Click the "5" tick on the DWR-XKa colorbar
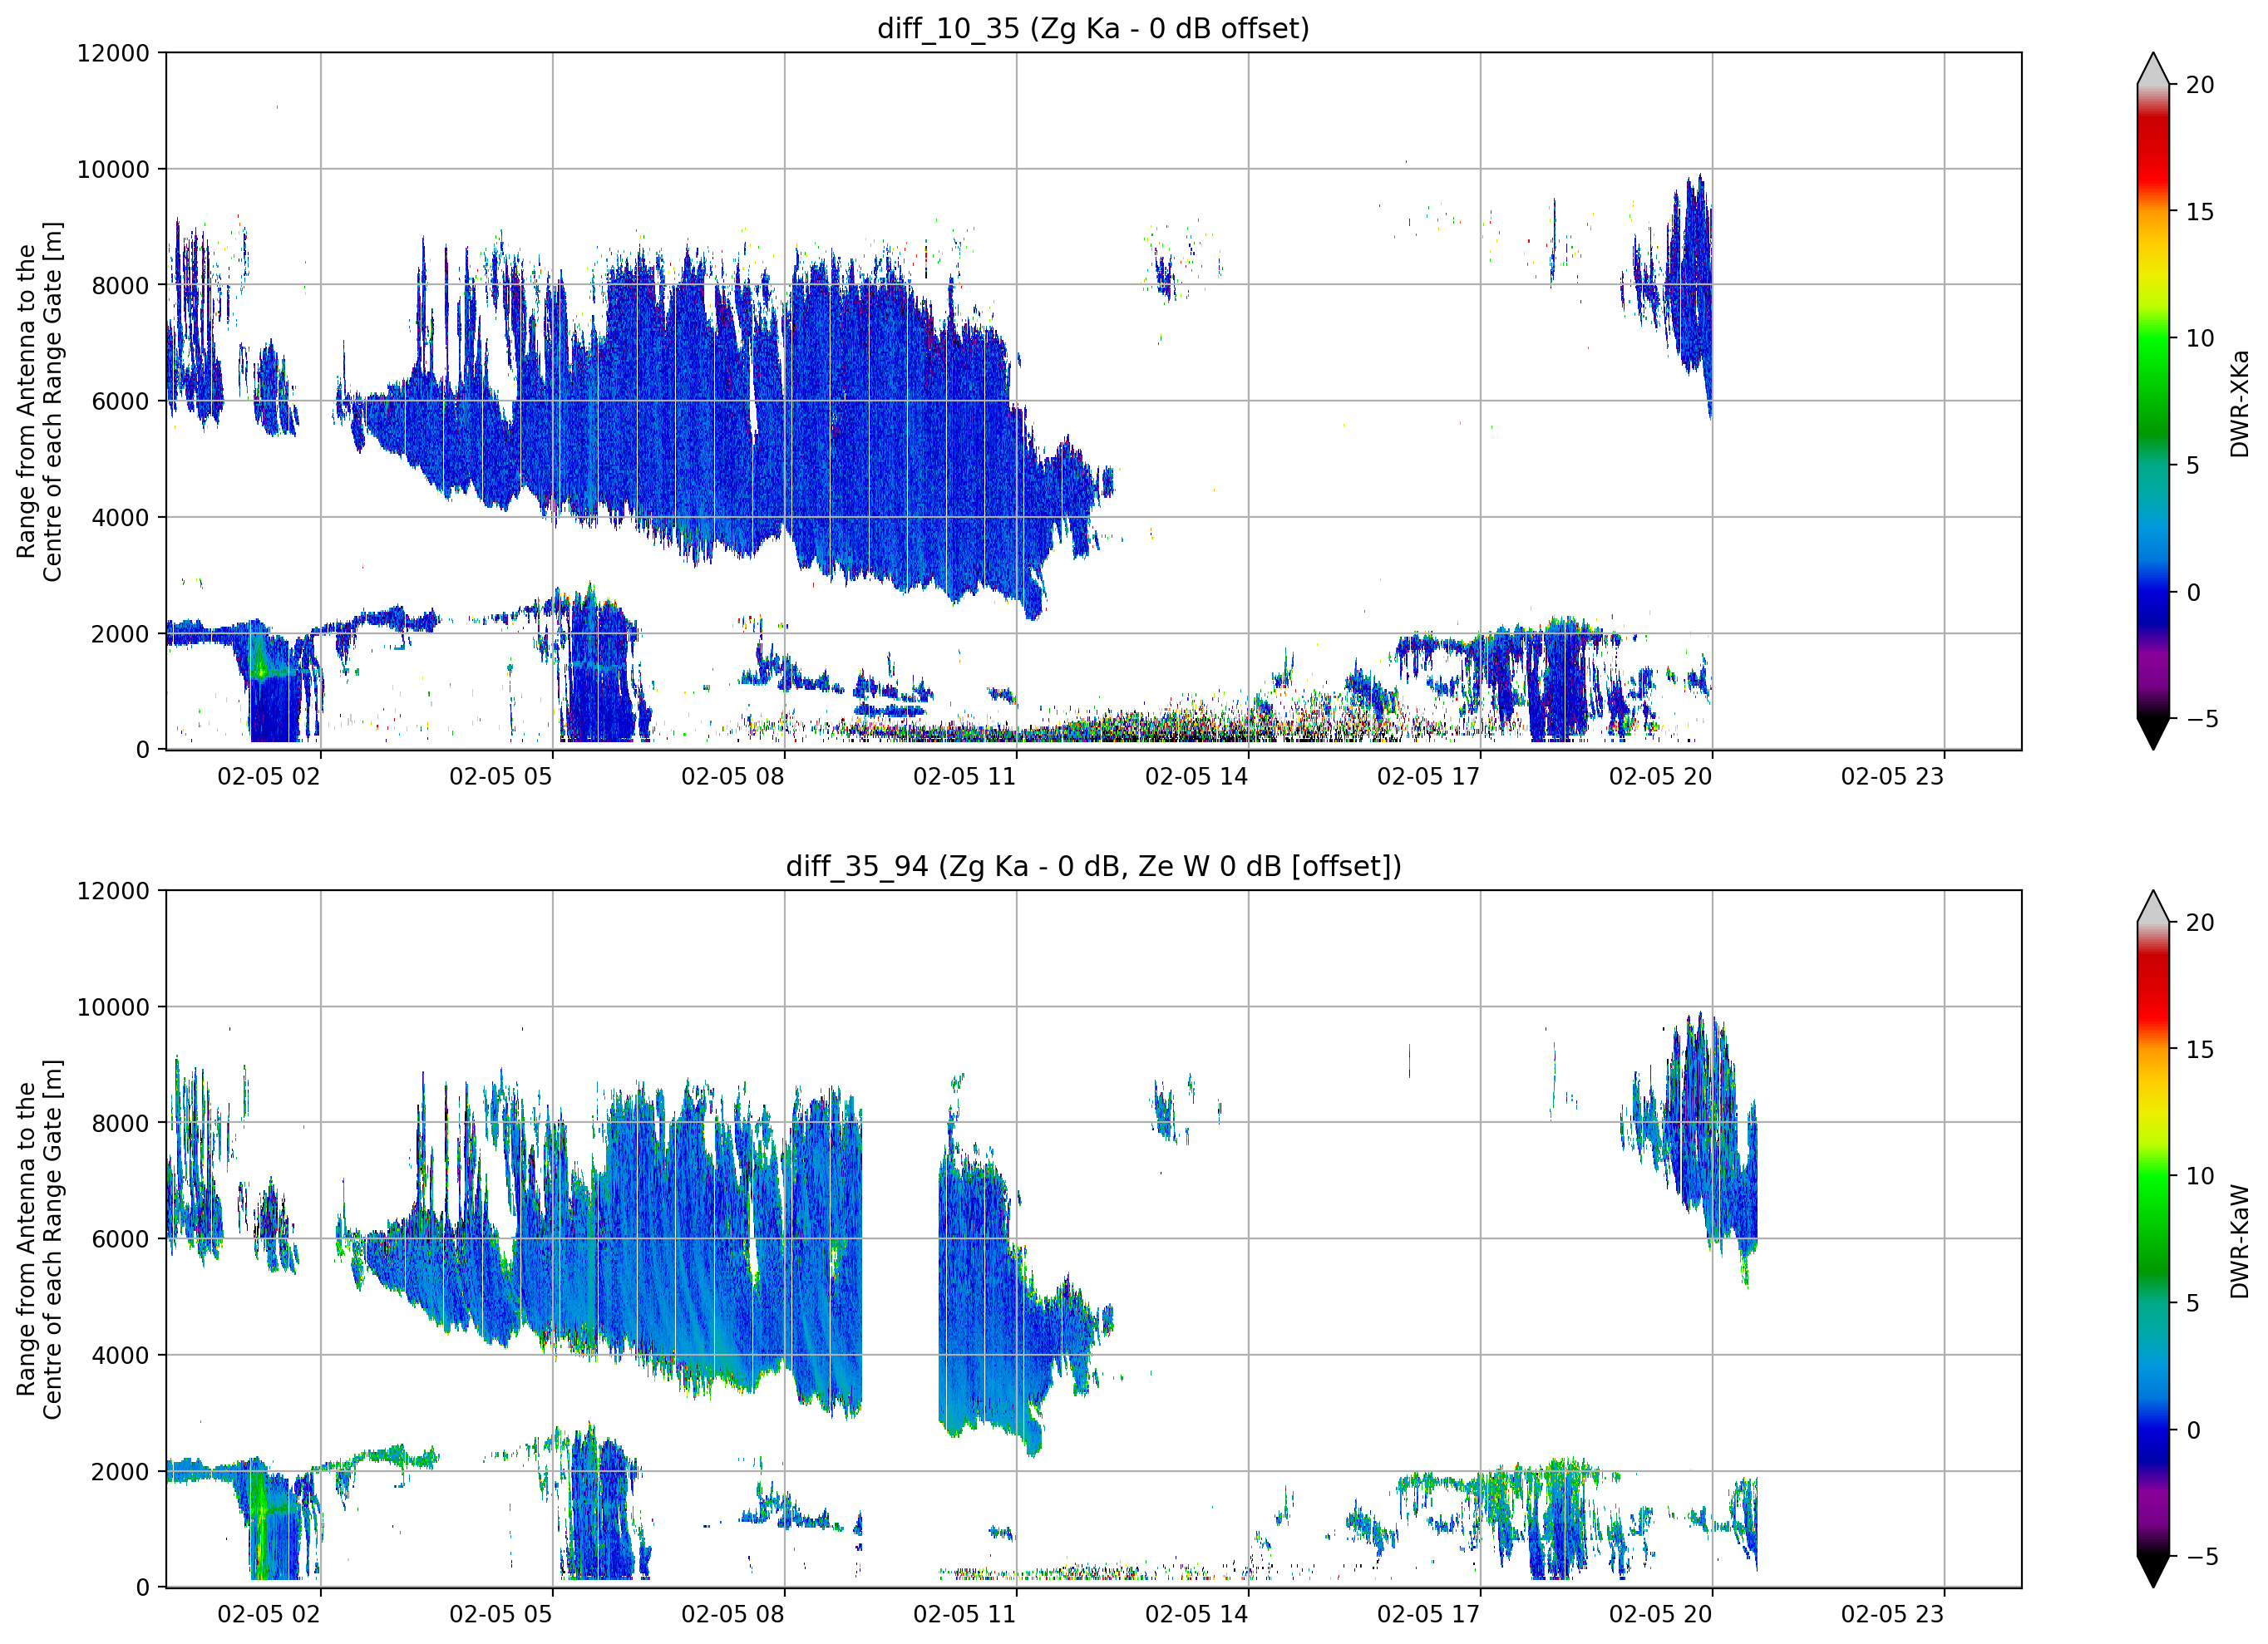 click(x=2193, y=466)
